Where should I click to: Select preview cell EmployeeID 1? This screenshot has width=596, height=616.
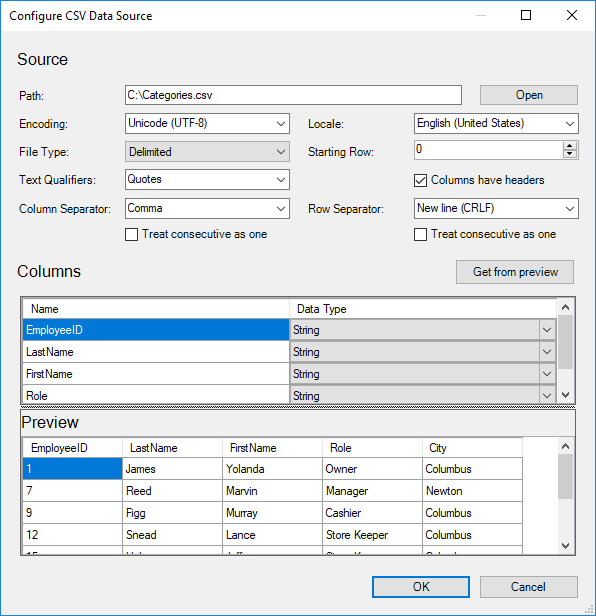coord(72,469)
